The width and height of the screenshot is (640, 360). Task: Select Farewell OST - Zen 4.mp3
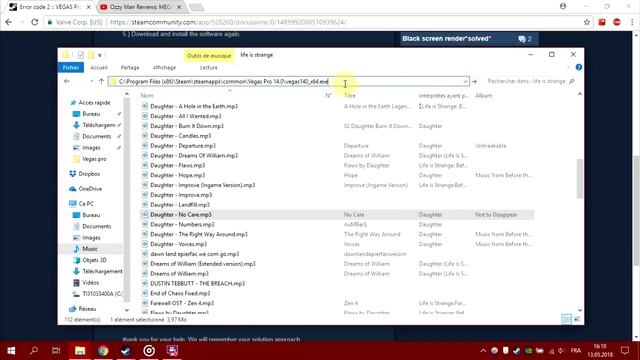182,303
